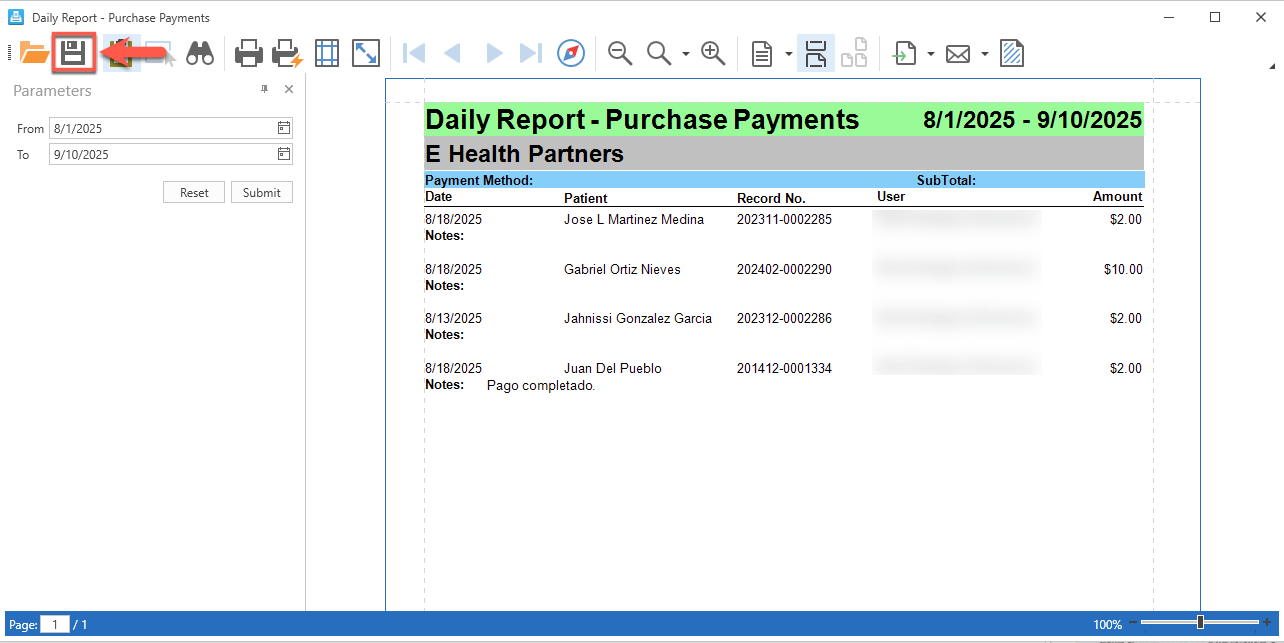Expand the Send email dropdown arrow
The height and width of the screenshot is (643, 1284).
[x=984, y=54]
